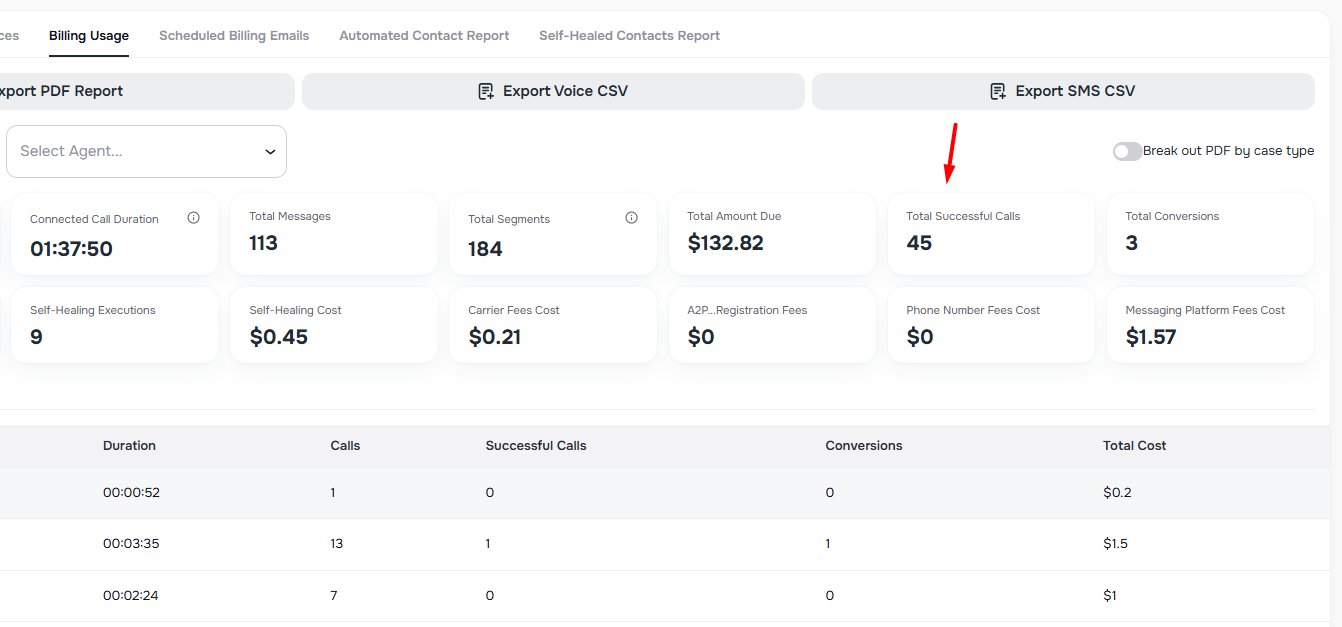Go to Self-Healed Contacts Report tab
This screenshot has height=627, width=1342.
click(x=629, y=36)
